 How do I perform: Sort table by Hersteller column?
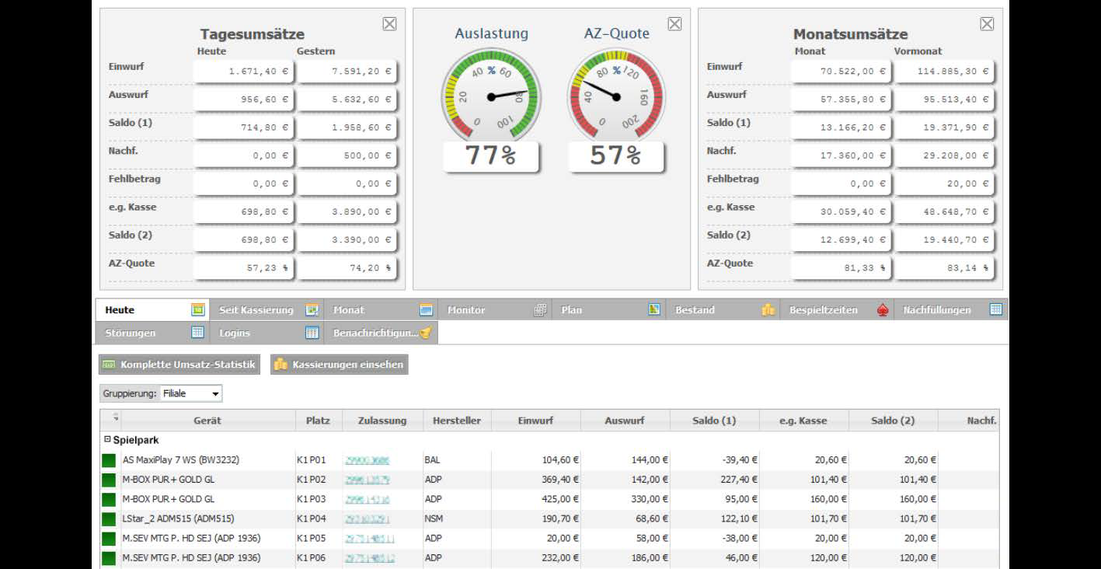tap(457, 421)
